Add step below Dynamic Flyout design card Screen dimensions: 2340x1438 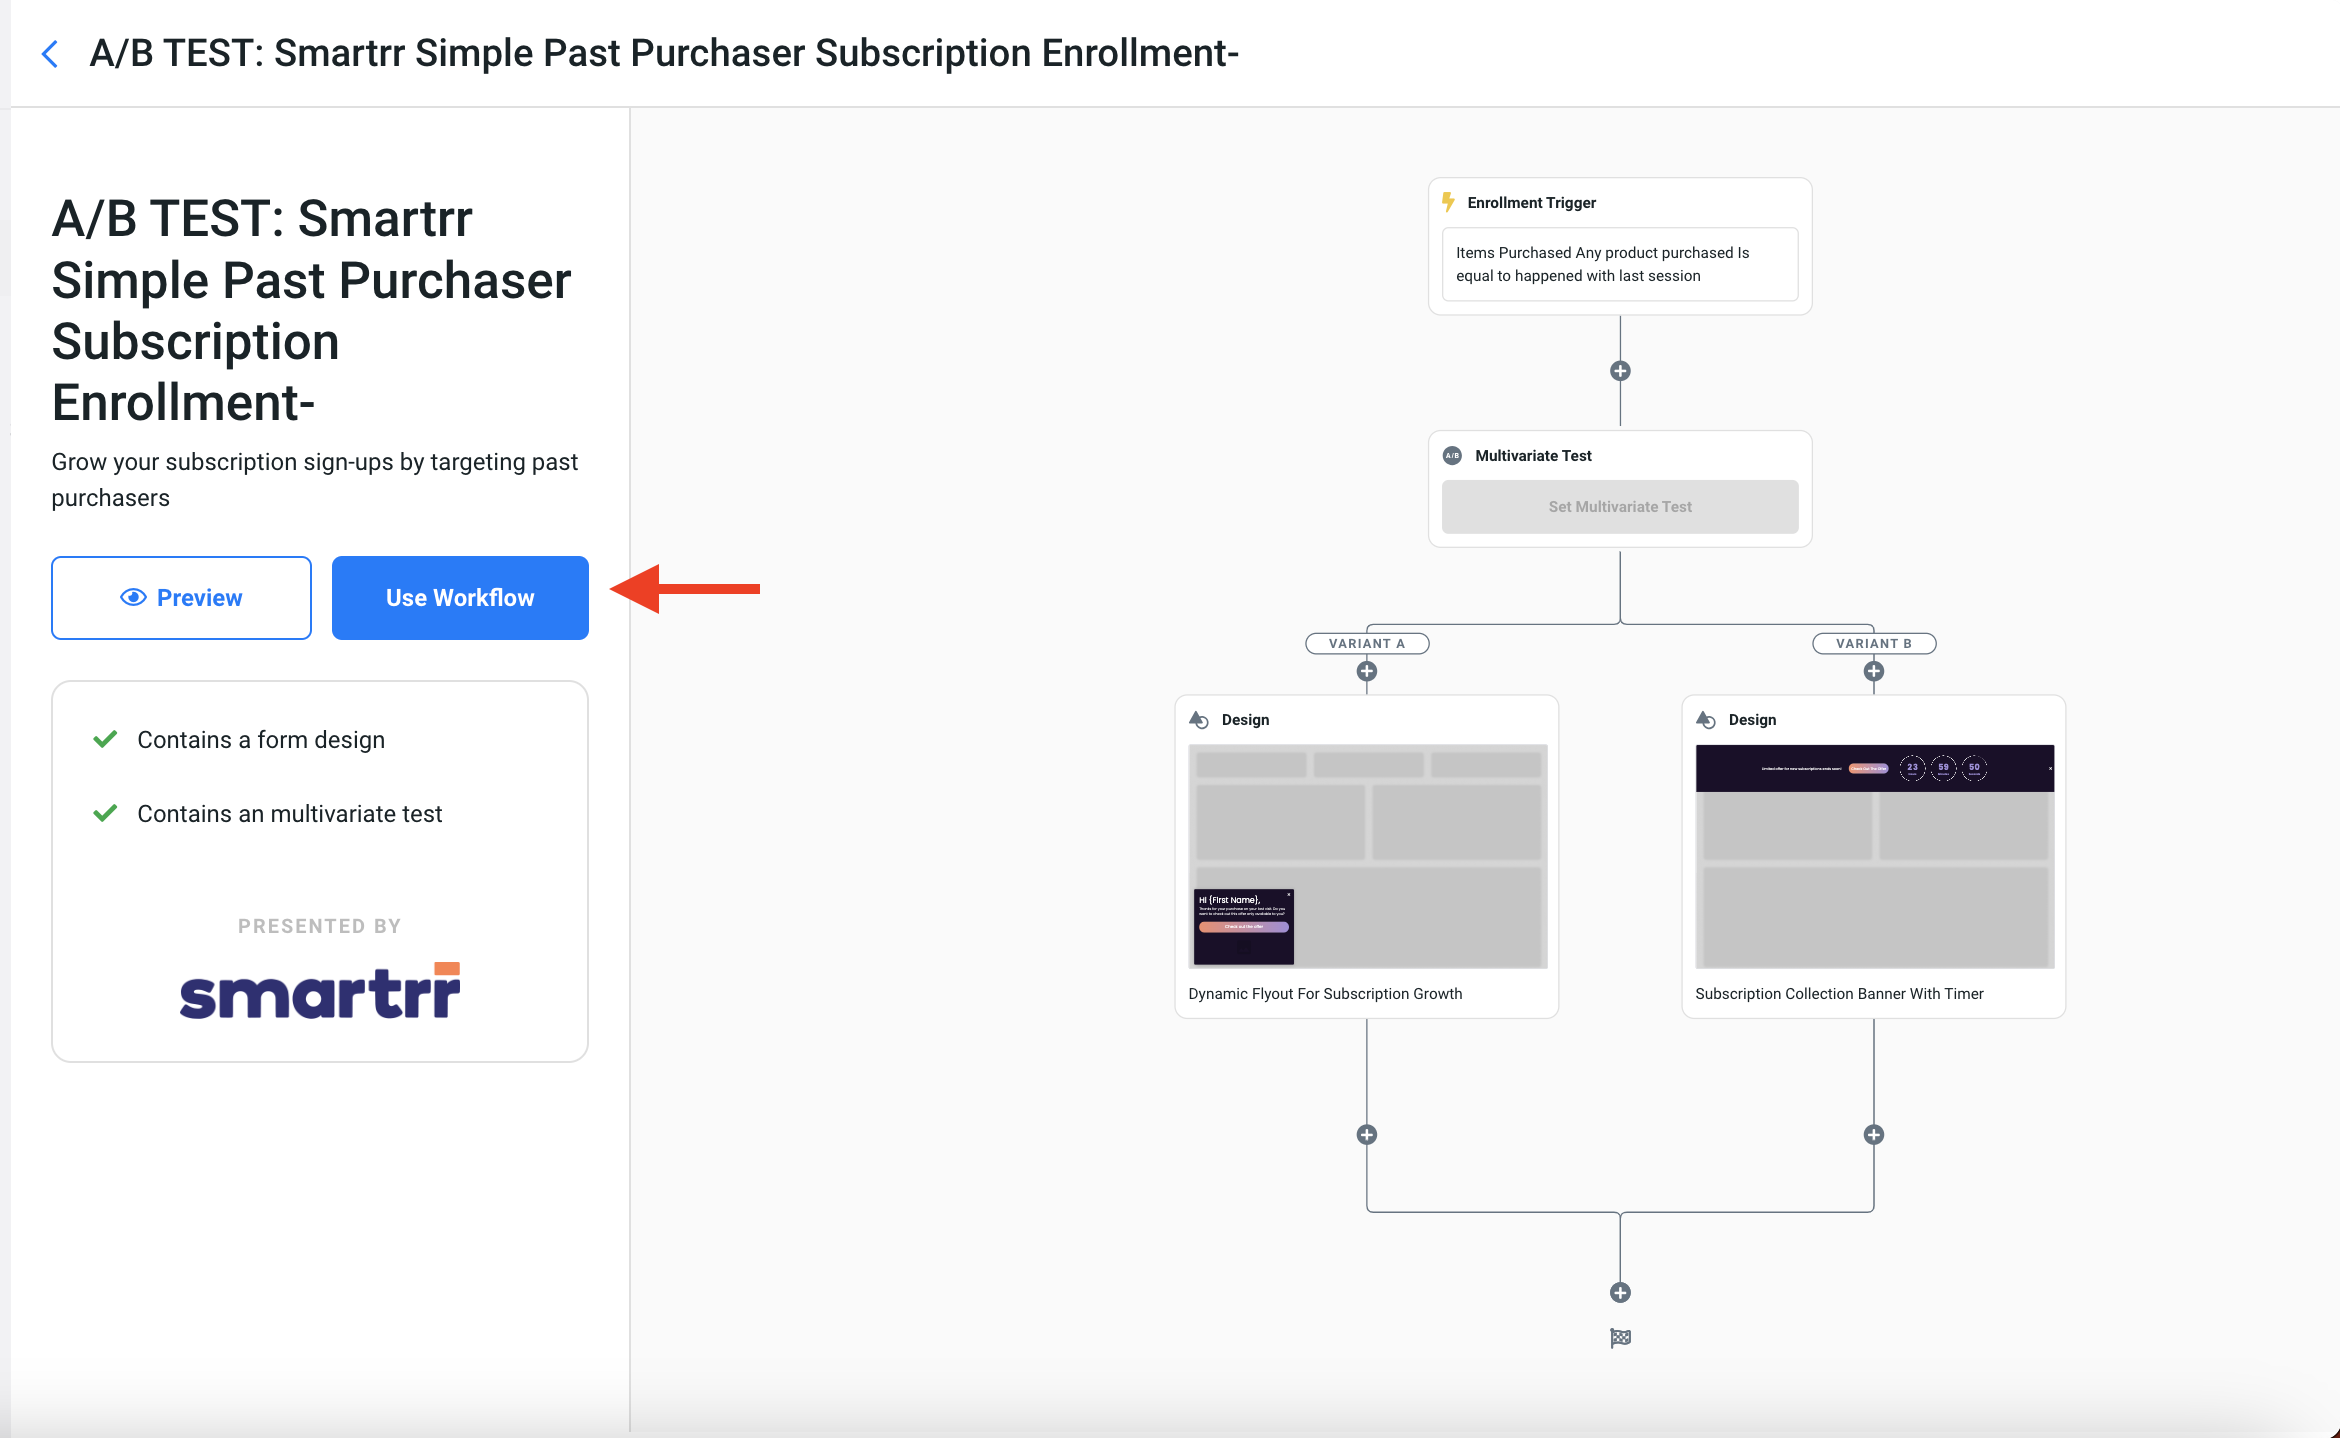point(1366,1134)
